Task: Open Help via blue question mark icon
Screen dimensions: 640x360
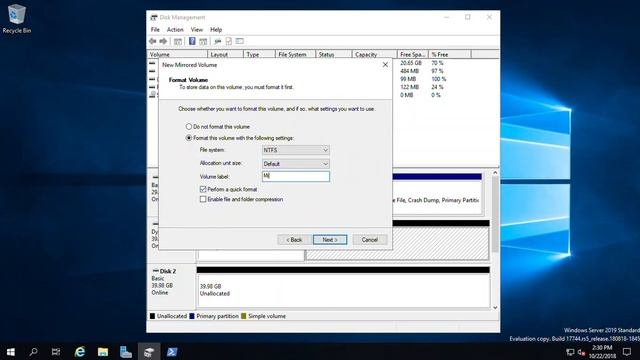Action: point(192,41)
